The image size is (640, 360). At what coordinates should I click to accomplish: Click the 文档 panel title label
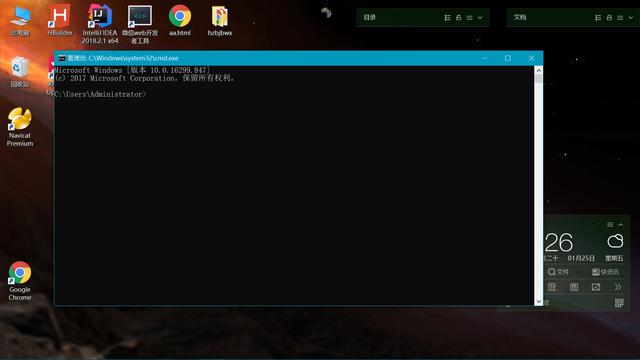click(520, 18)
